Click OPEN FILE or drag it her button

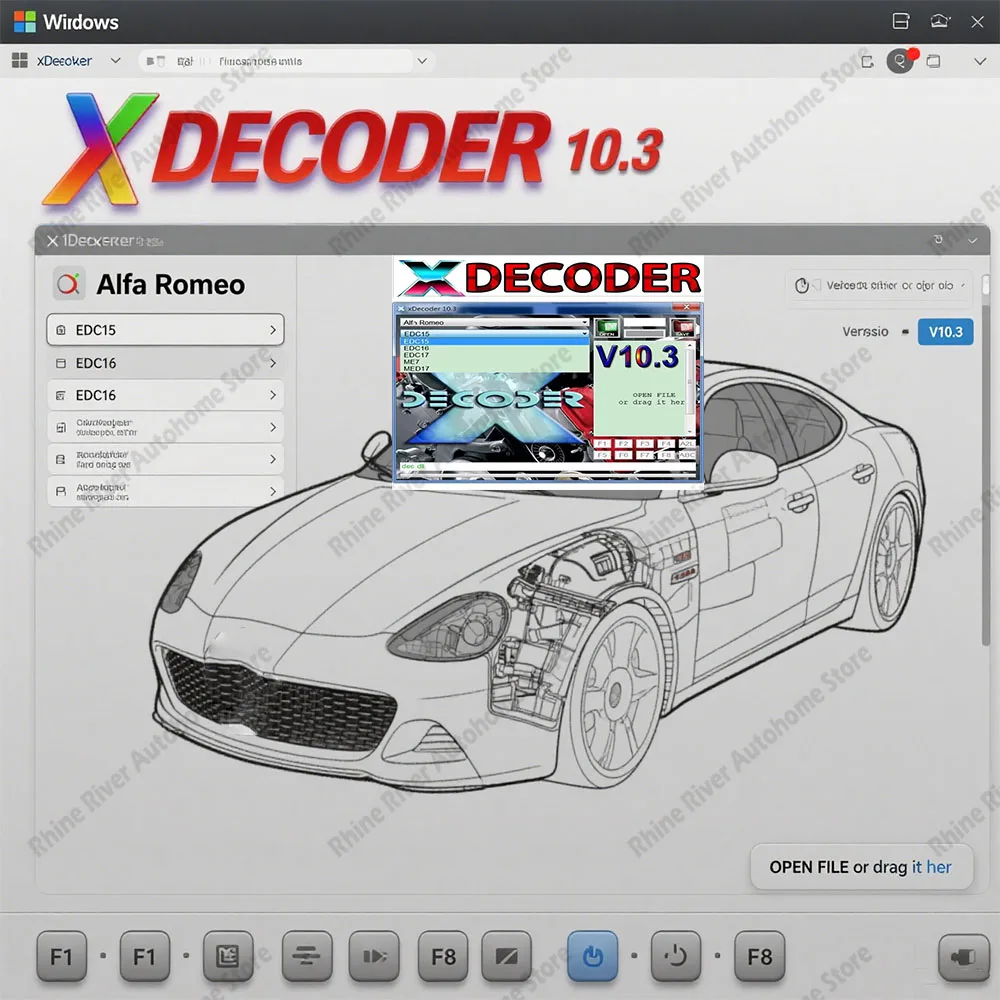point(861,867)
